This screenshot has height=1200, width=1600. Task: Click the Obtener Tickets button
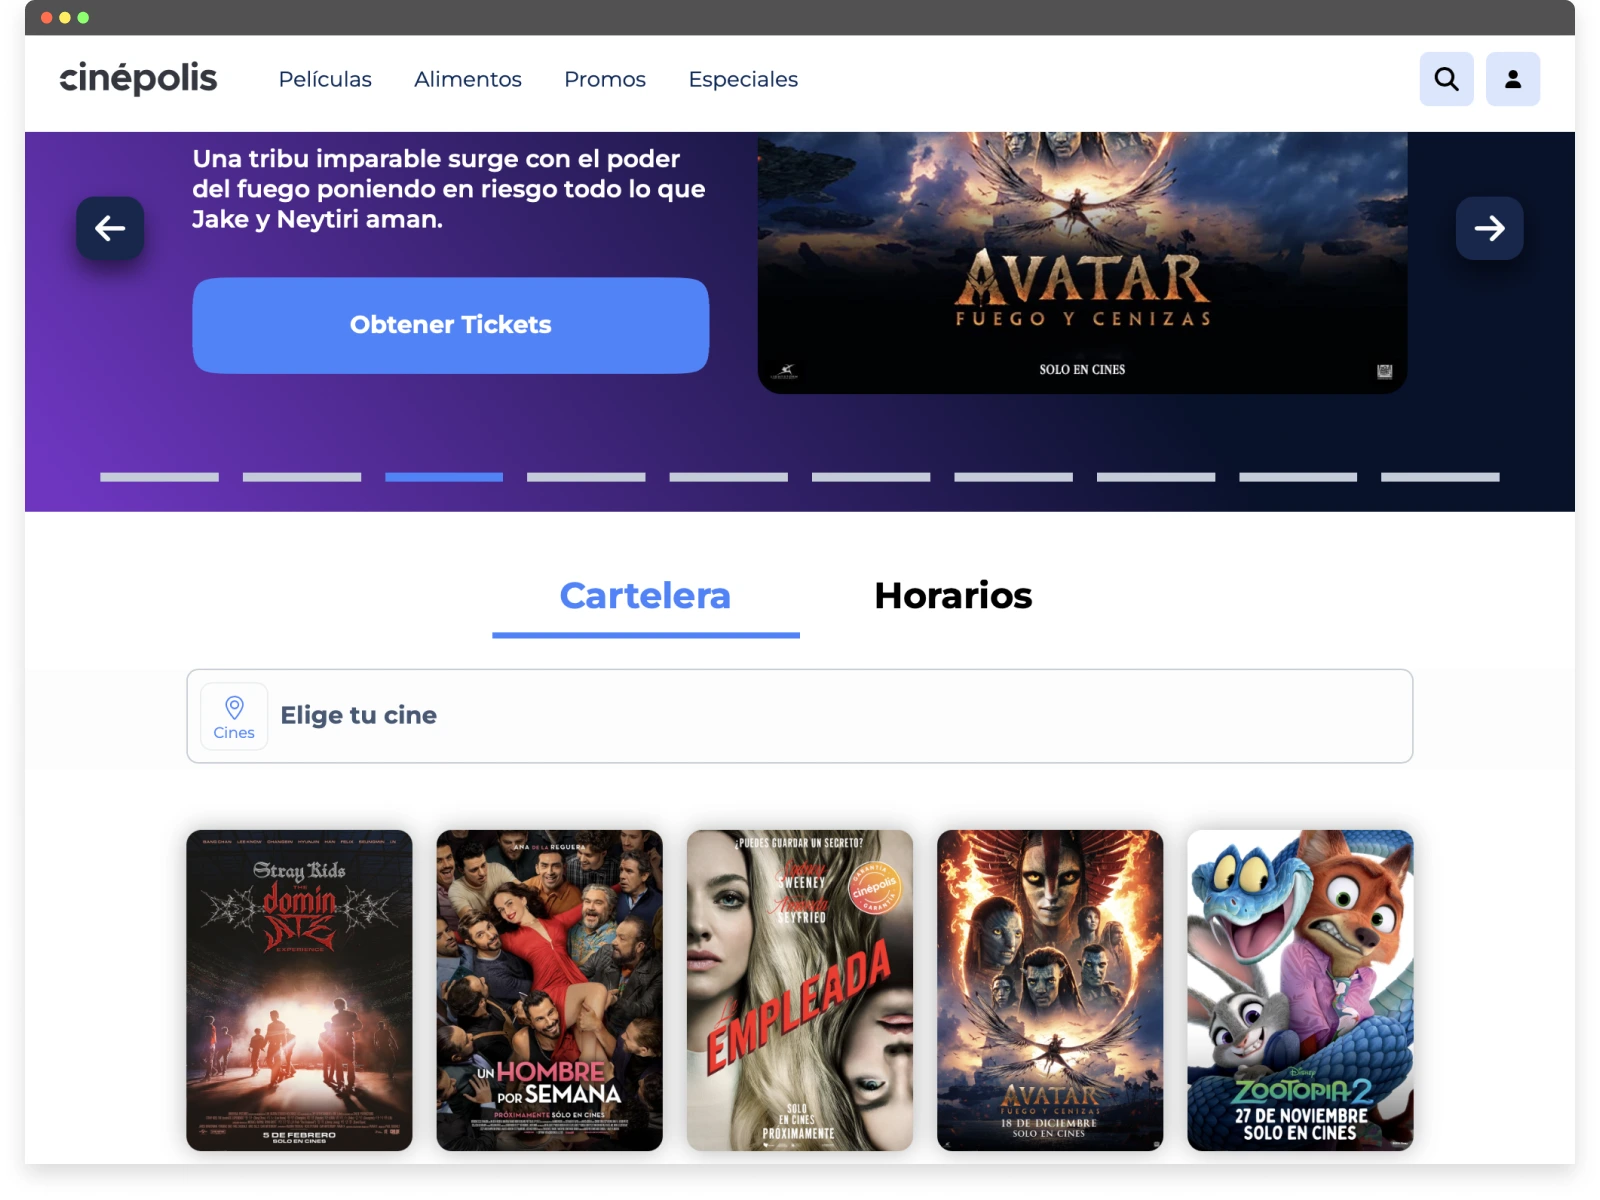450,325
